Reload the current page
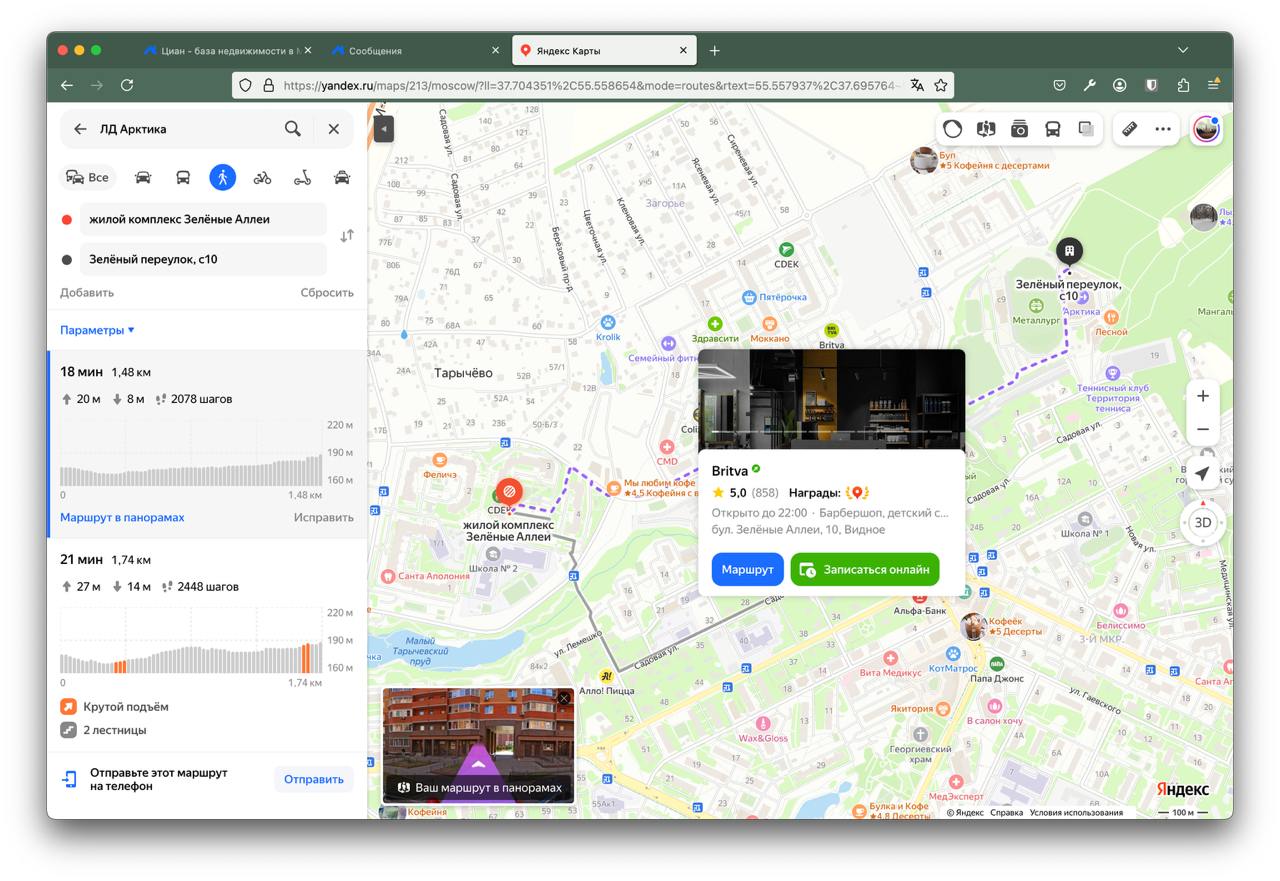The image size is (1280, 881). coord(127,86)
